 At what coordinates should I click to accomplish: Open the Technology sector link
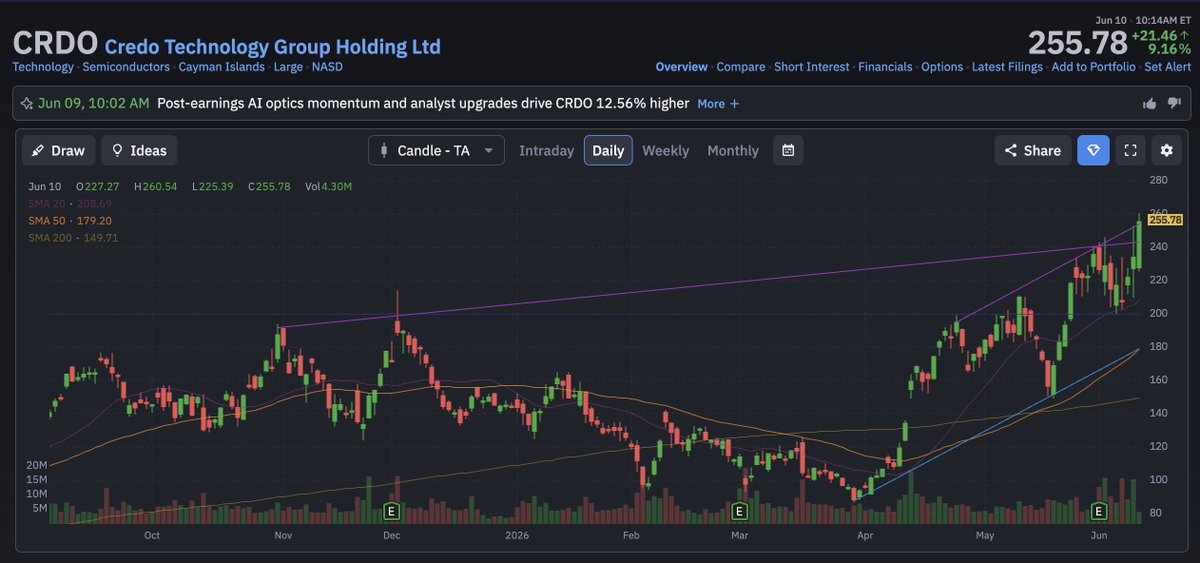tap(43, 67)
